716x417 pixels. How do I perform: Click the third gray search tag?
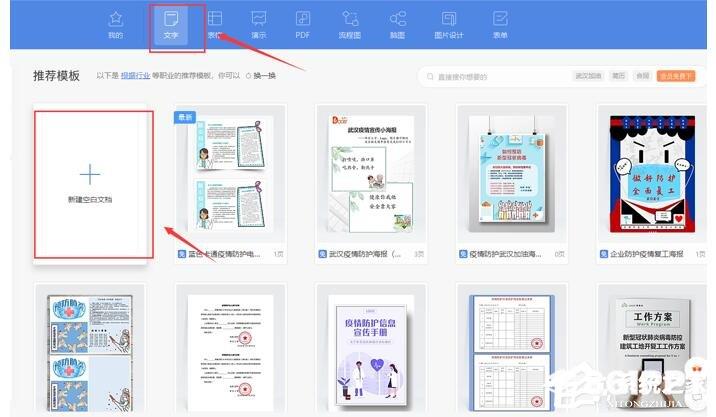point(642,76)
